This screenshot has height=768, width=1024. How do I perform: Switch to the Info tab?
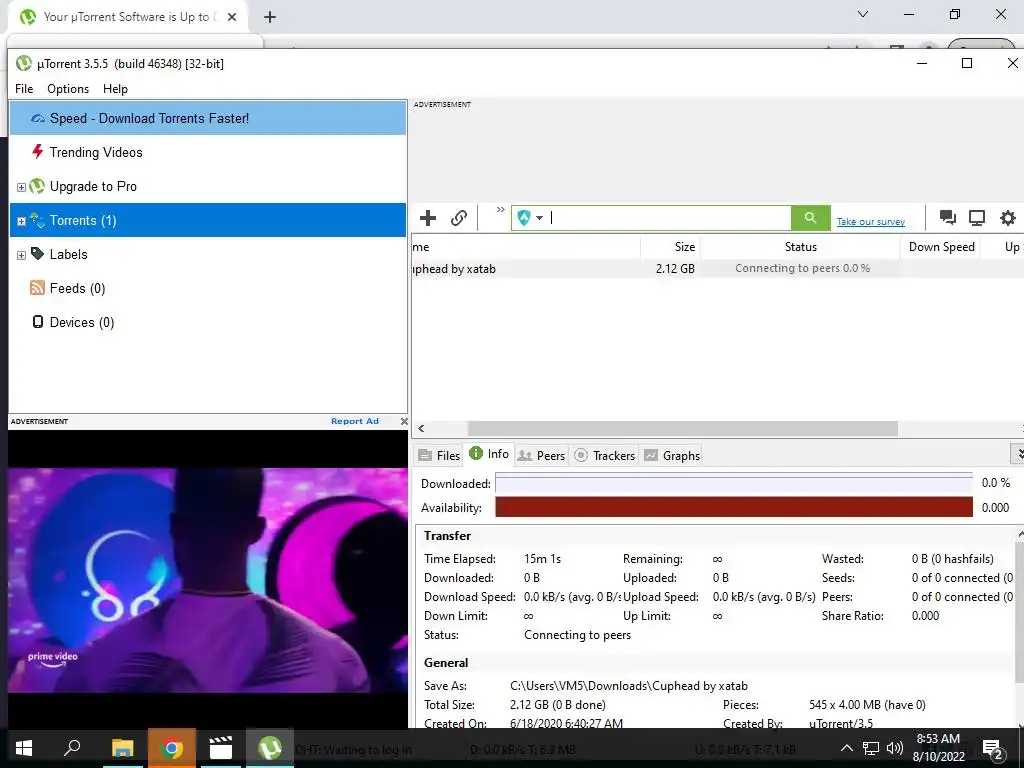489,454
